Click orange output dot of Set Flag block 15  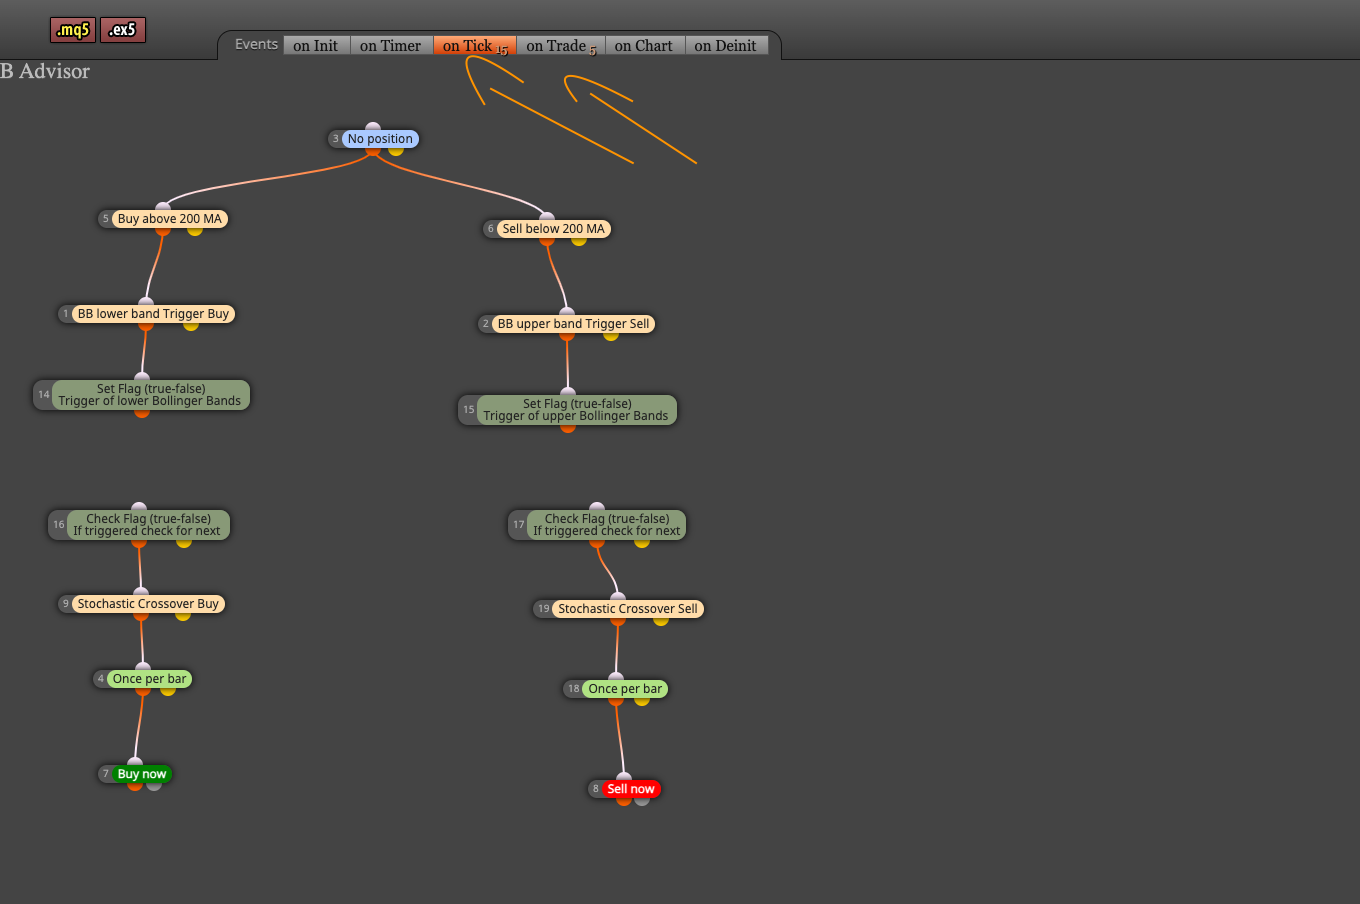(568, 427)
